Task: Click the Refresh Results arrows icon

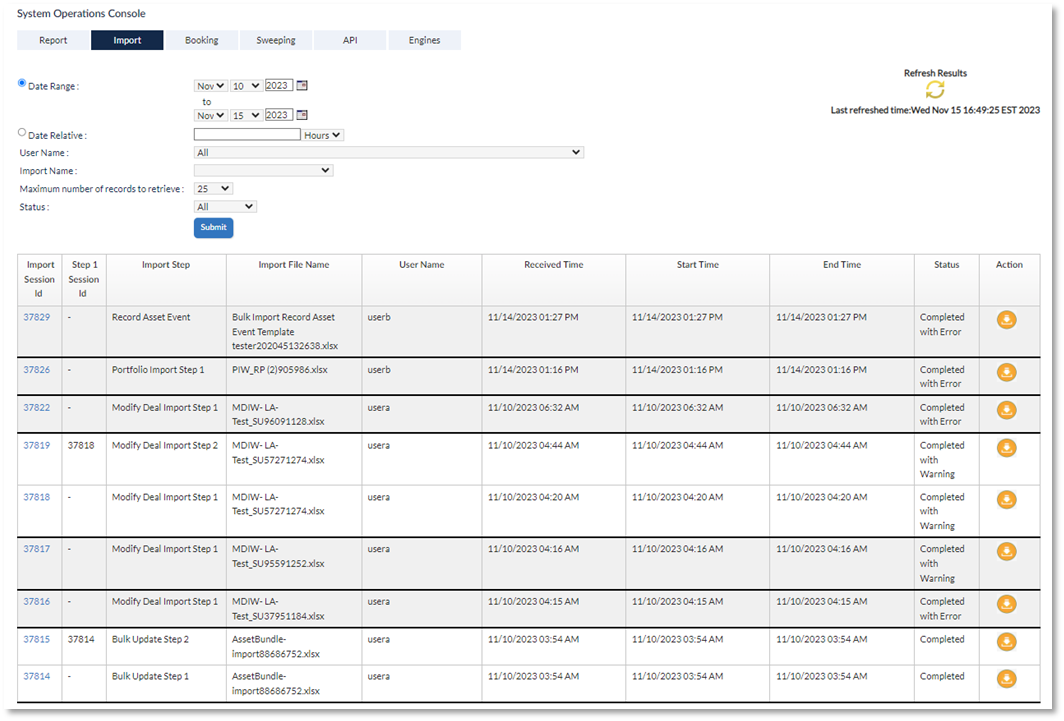Action: click(935, 90)
